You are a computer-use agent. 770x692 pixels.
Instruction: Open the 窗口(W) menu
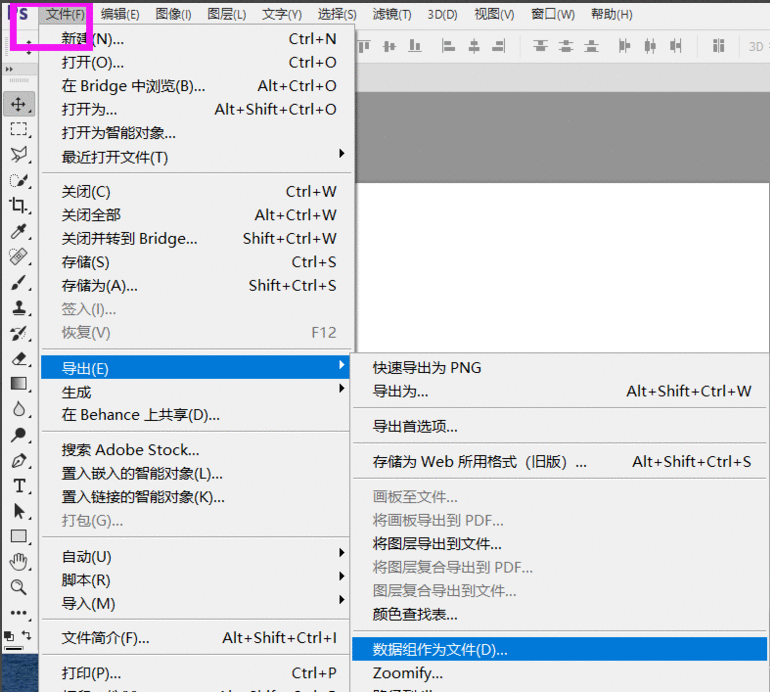point(552,14)
